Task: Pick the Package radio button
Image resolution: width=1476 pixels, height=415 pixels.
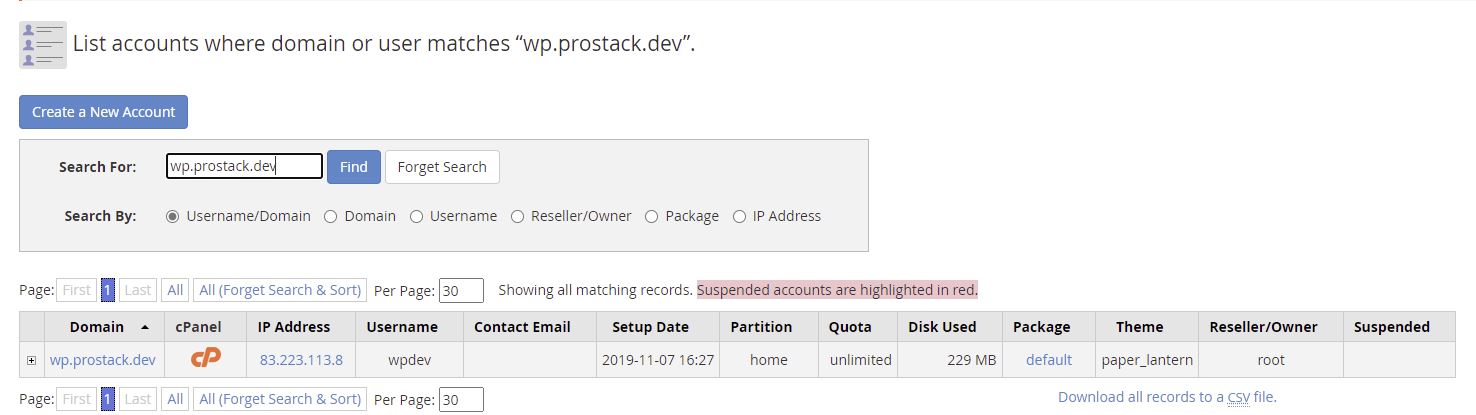Action: click(651, 216)
